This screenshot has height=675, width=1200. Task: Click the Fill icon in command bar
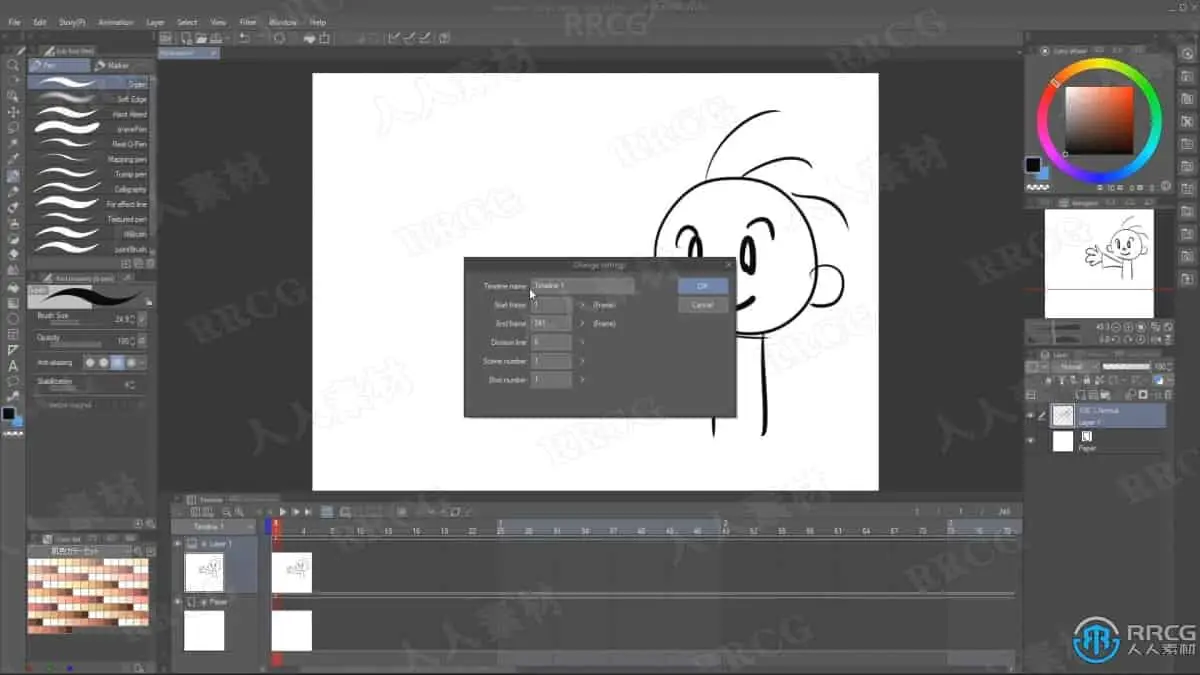(309, 38)
